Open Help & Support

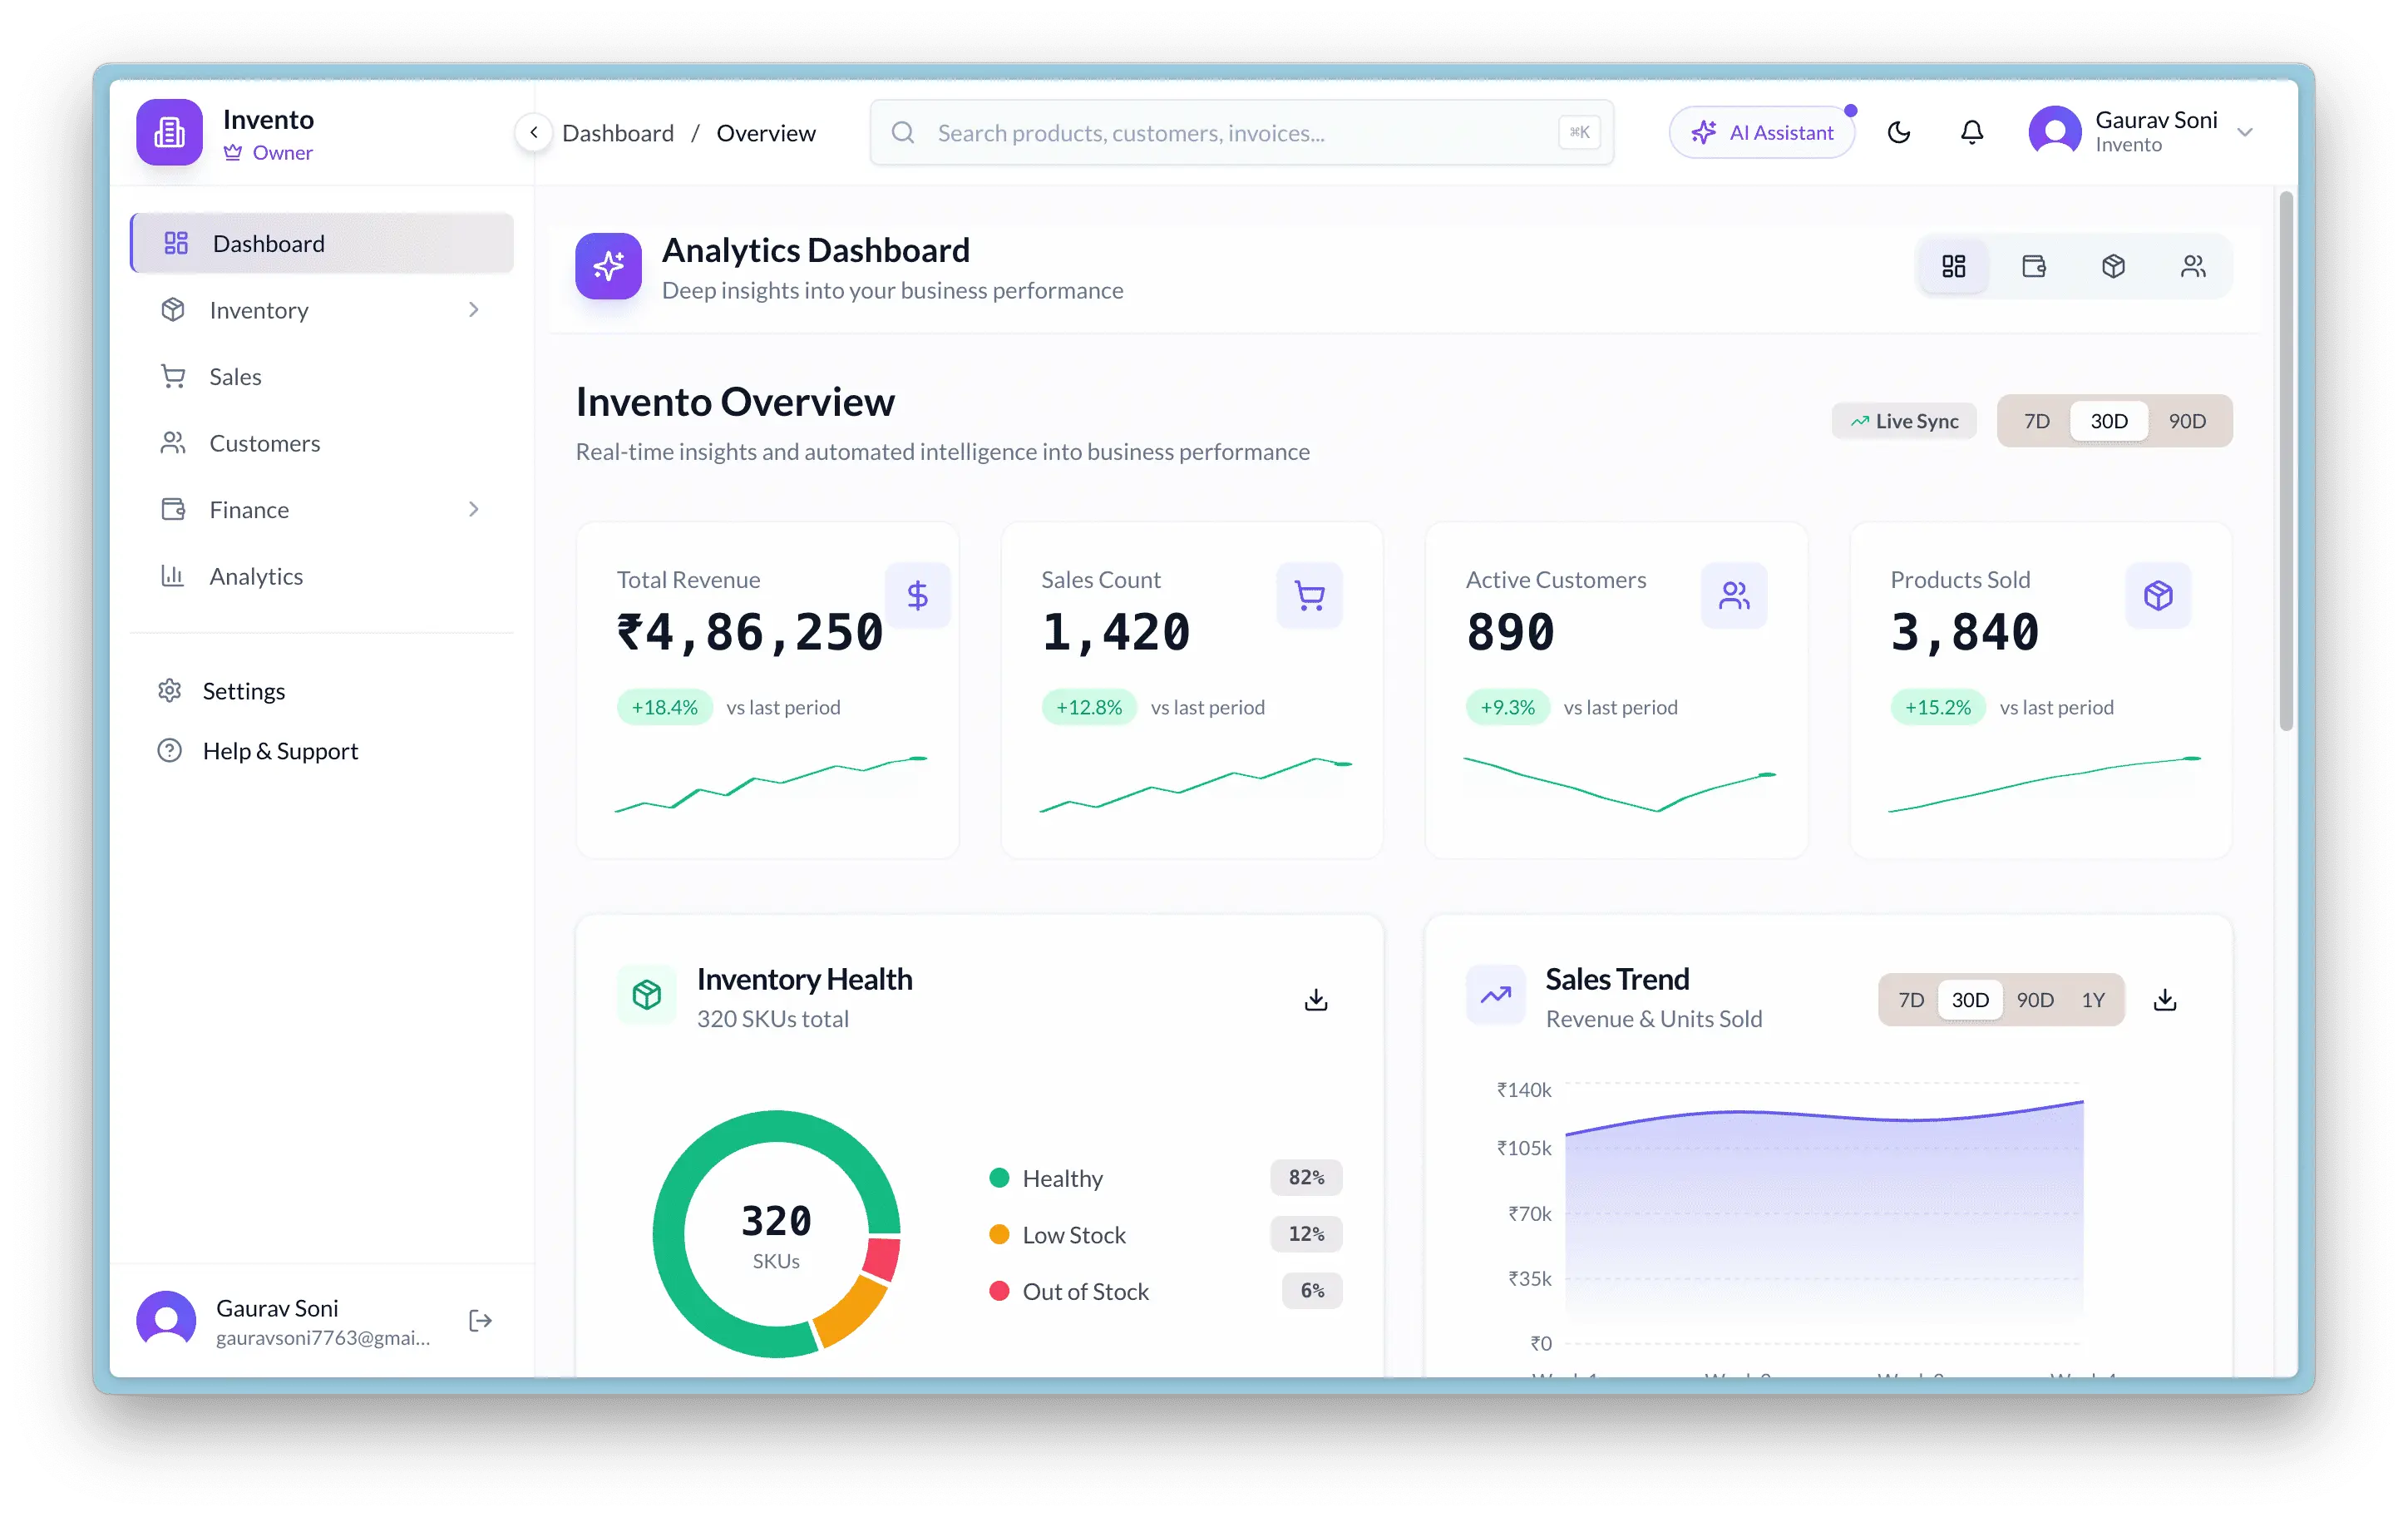tap(322, 751)
